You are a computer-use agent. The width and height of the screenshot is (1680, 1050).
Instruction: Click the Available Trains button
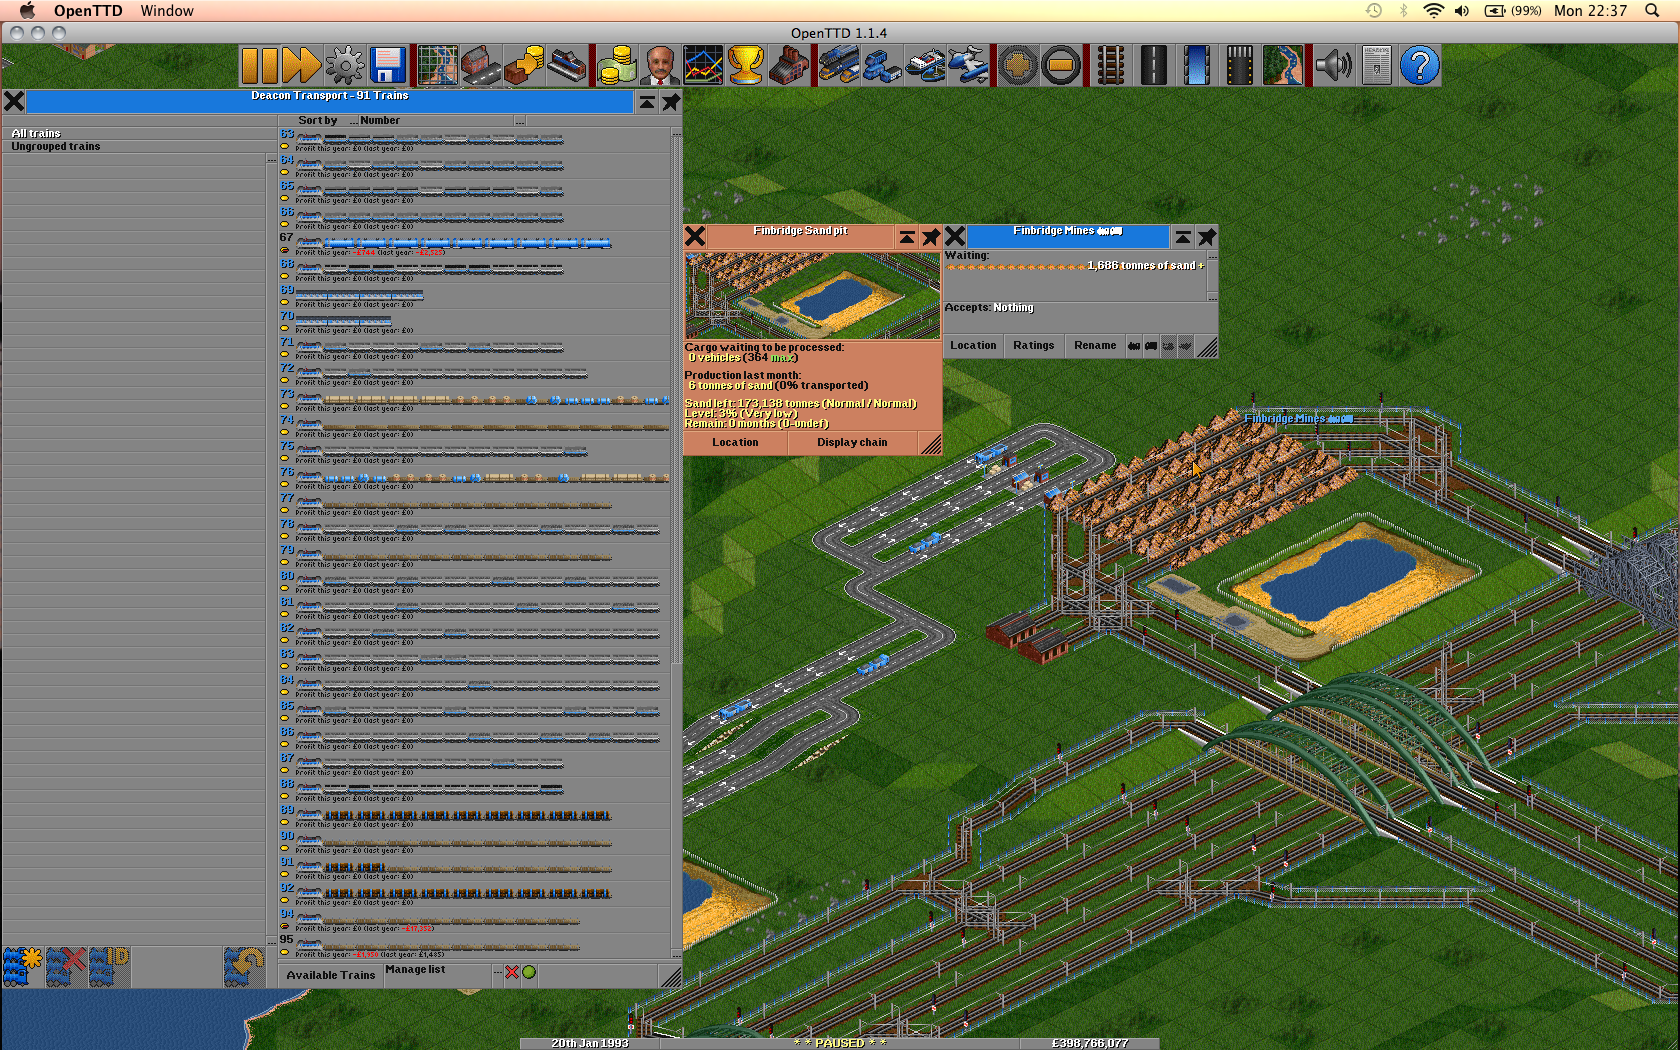(331, 975)
